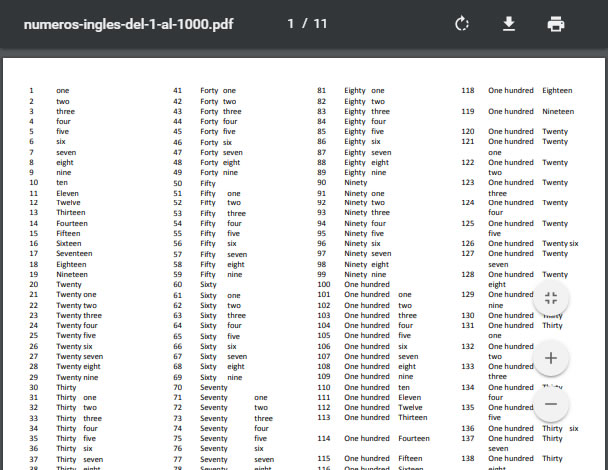The image size is (608, 470).
Task: Click the word 'Thirteen' in row 113
Action: point(413,417)
